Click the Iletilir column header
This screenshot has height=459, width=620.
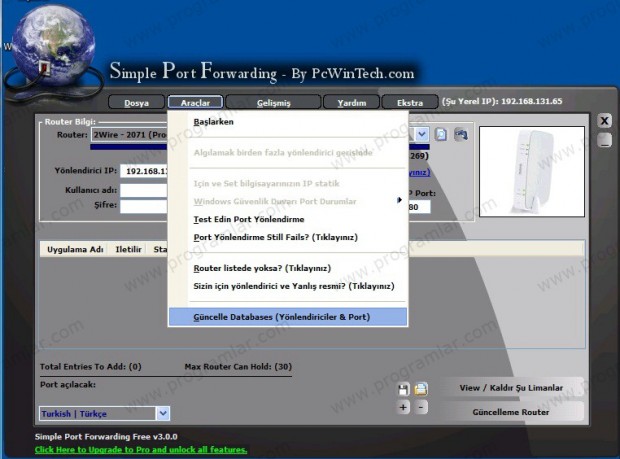[x=128, y=249]
